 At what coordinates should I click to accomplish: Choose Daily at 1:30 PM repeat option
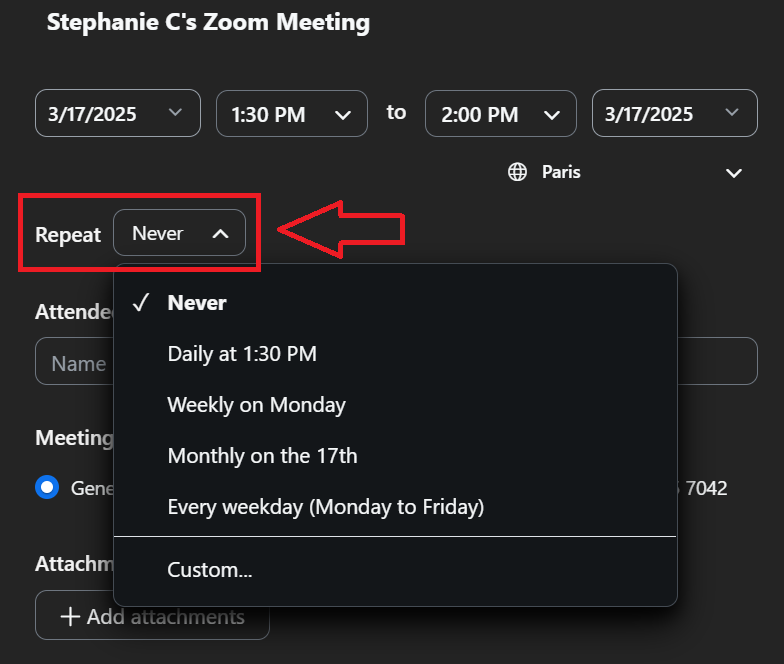pos(242,353)
